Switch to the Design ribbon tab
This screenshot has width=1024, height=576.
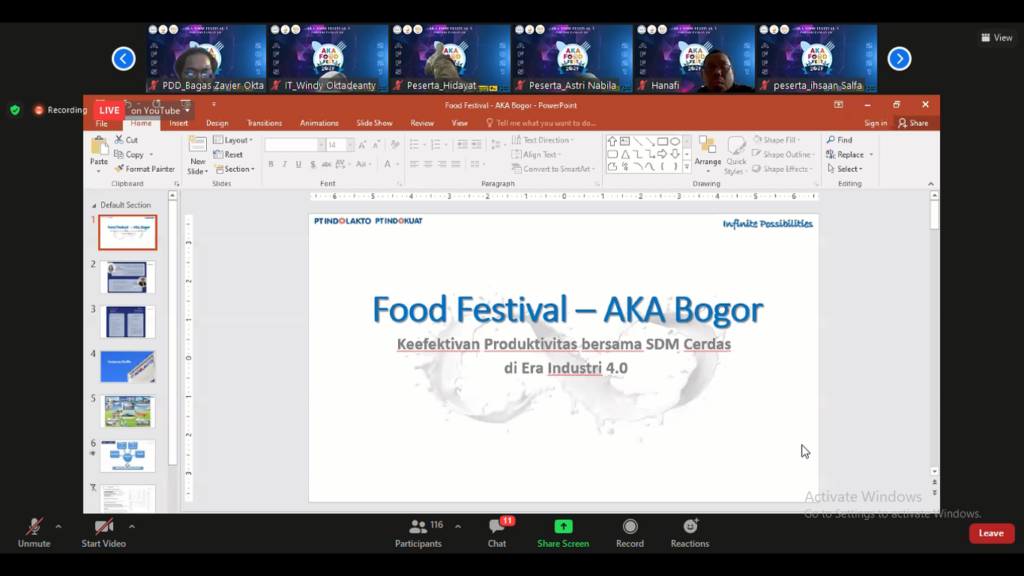tap(217, 123)
